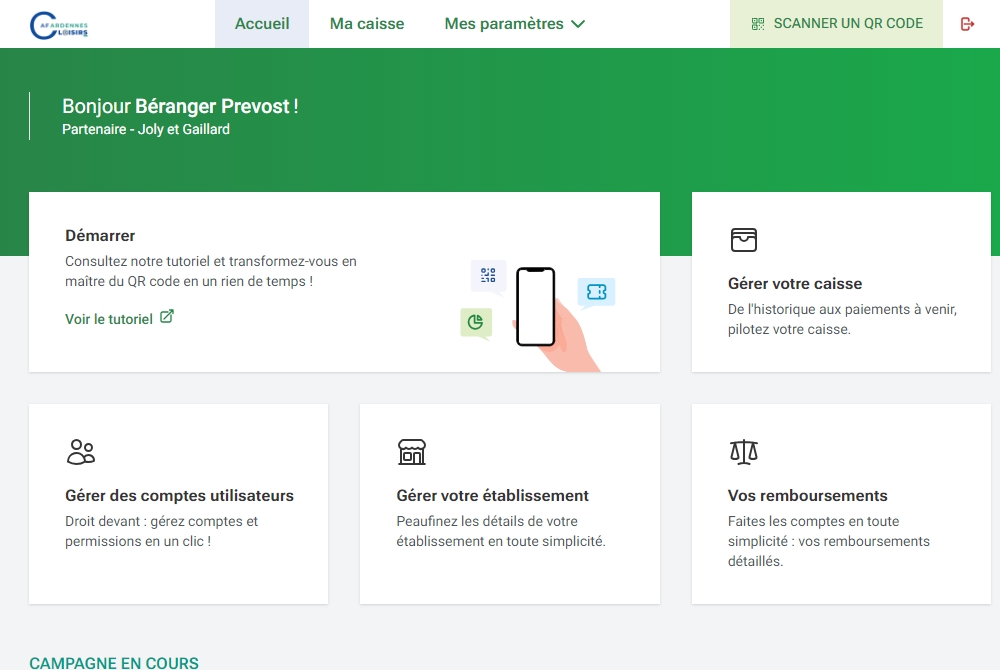
Task: Click the green pie chart bubble
Action: coord(476,322)
